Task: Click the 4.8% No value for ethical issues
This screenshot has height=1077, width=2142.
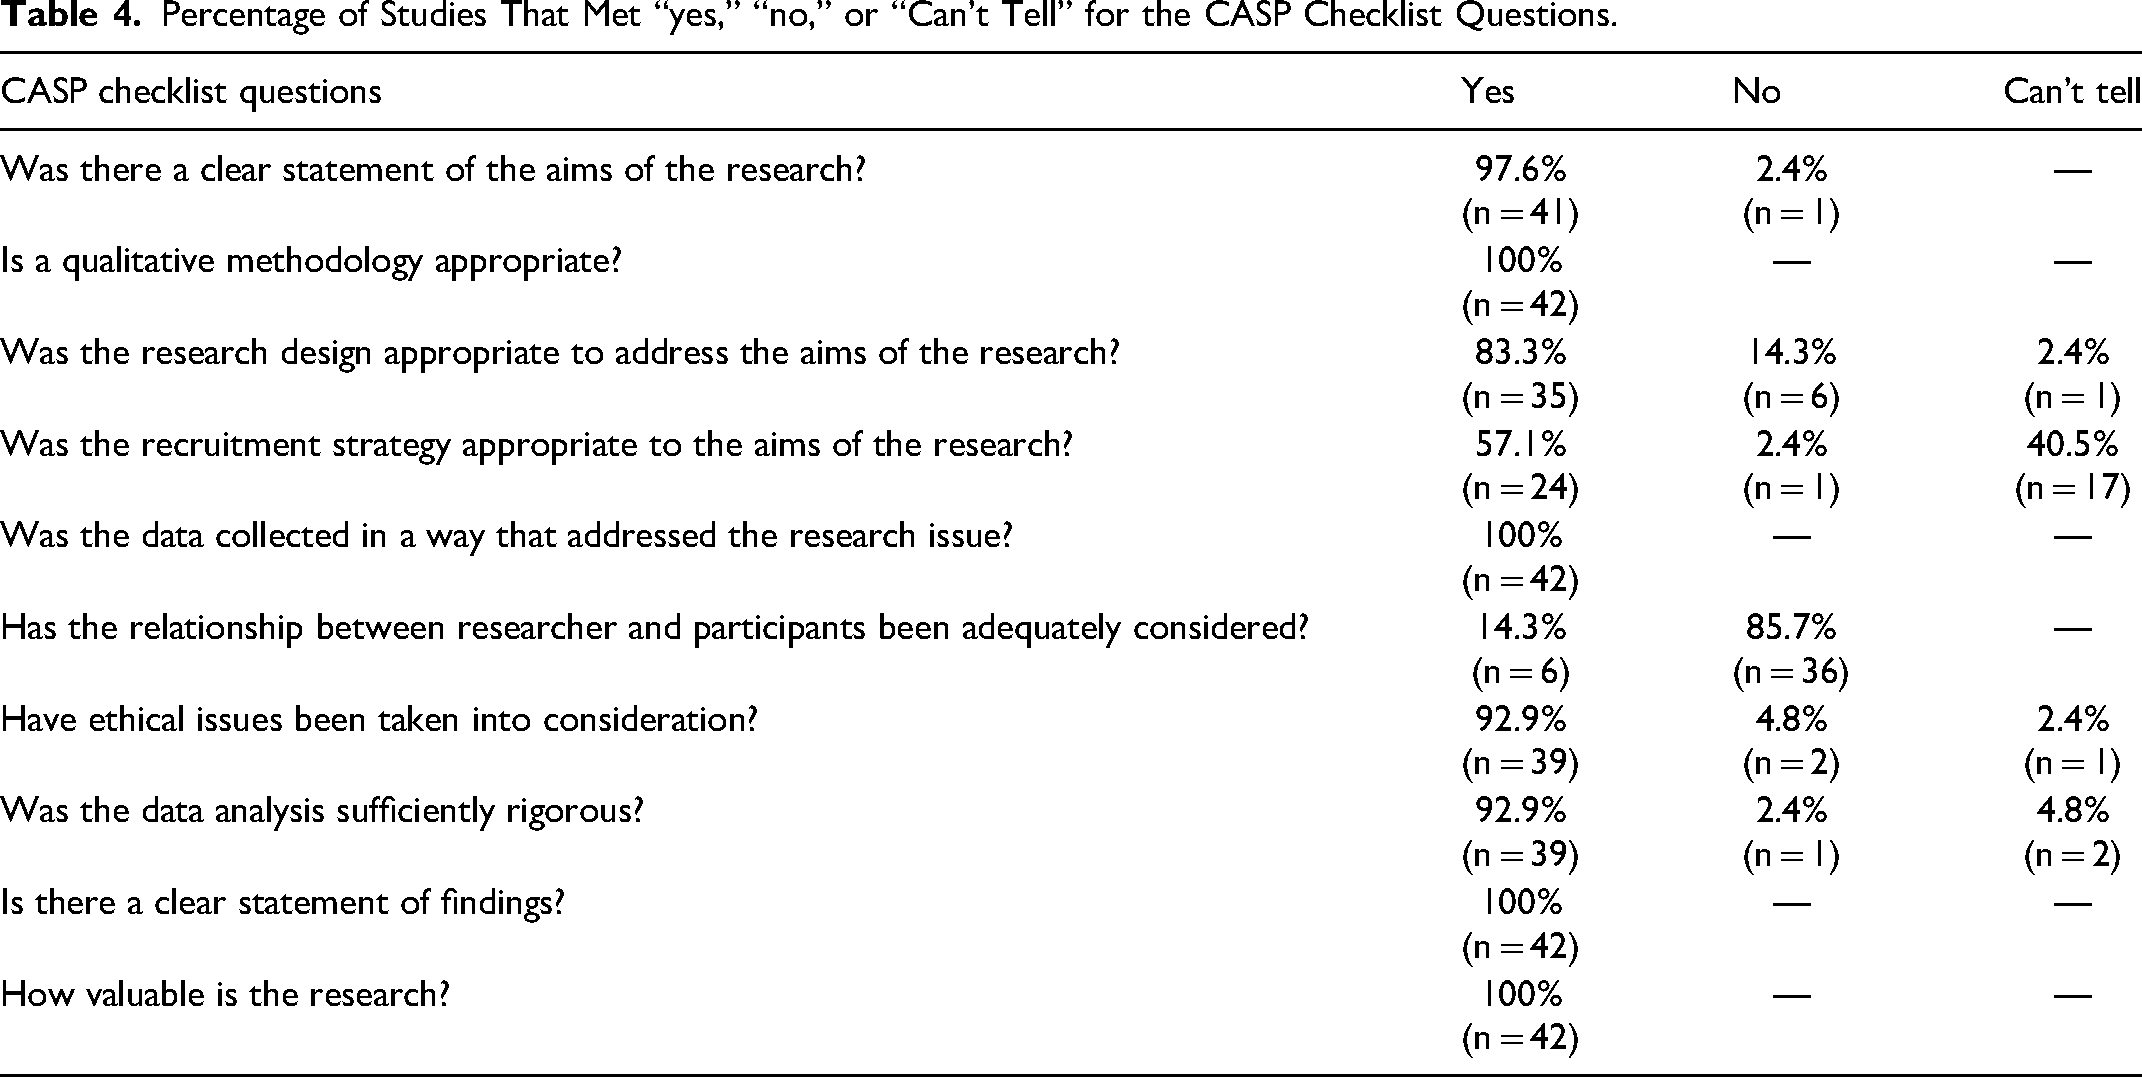Action: (1791, 720)
